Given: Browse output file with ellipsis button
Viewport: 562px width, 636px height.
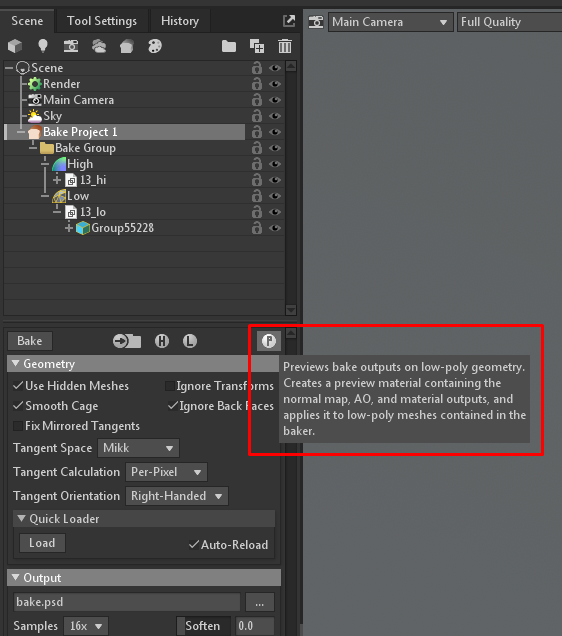Looking at the screenshot, I should [x=260, y=602].
